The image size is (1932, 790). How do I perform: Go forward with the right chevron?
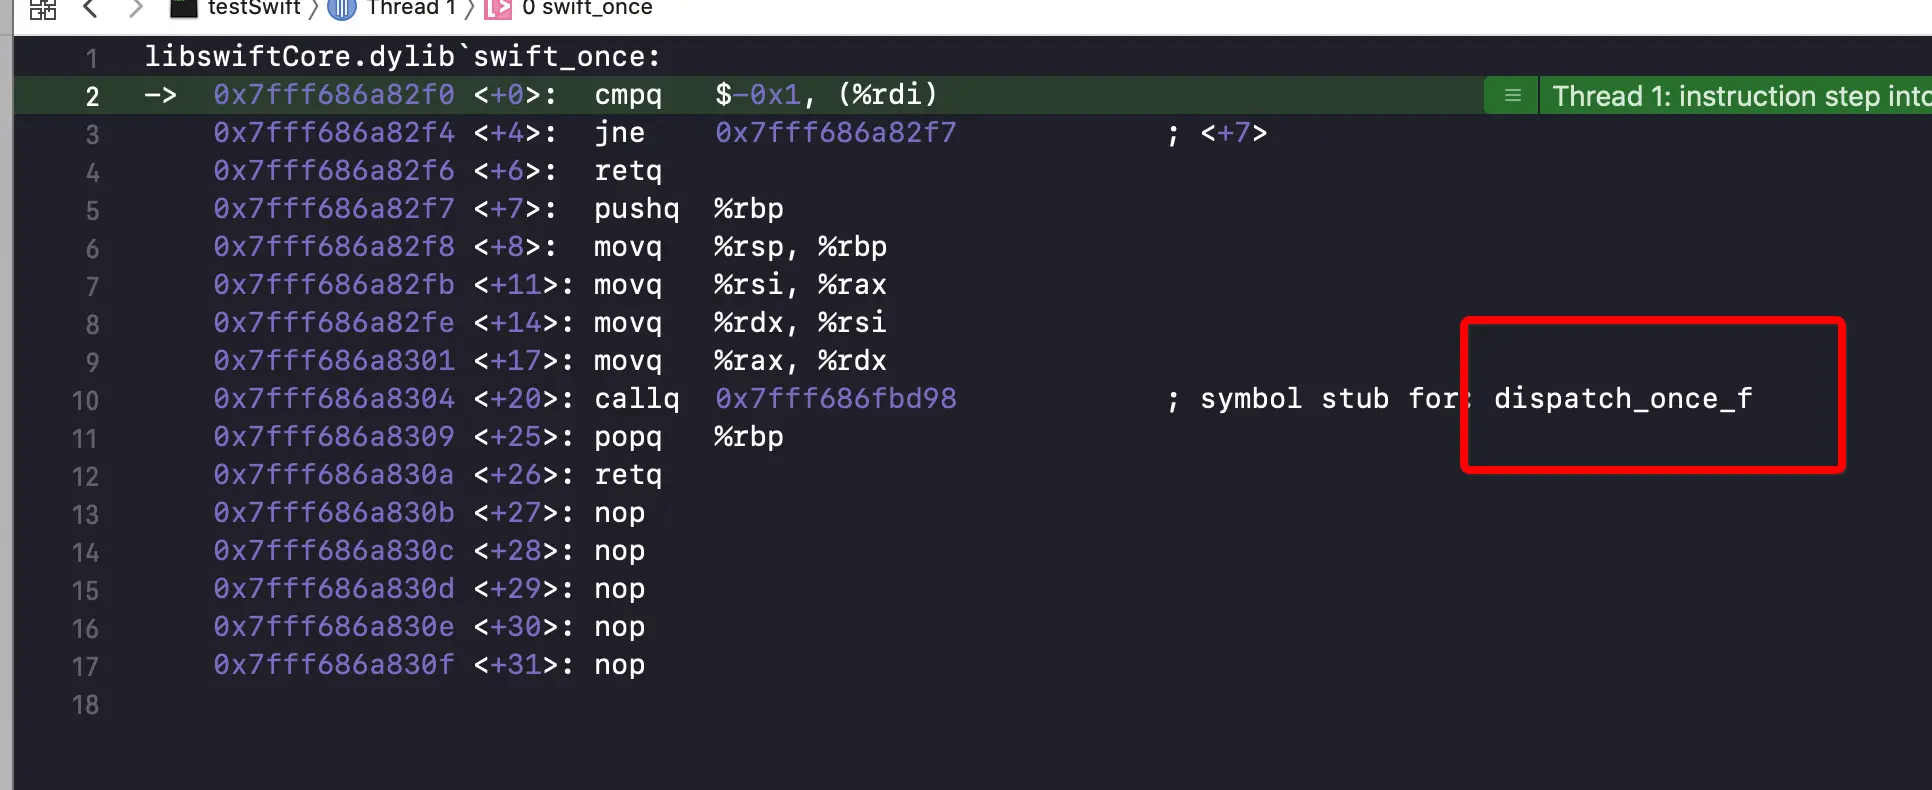pyautogui.click(x=136, y=9)
